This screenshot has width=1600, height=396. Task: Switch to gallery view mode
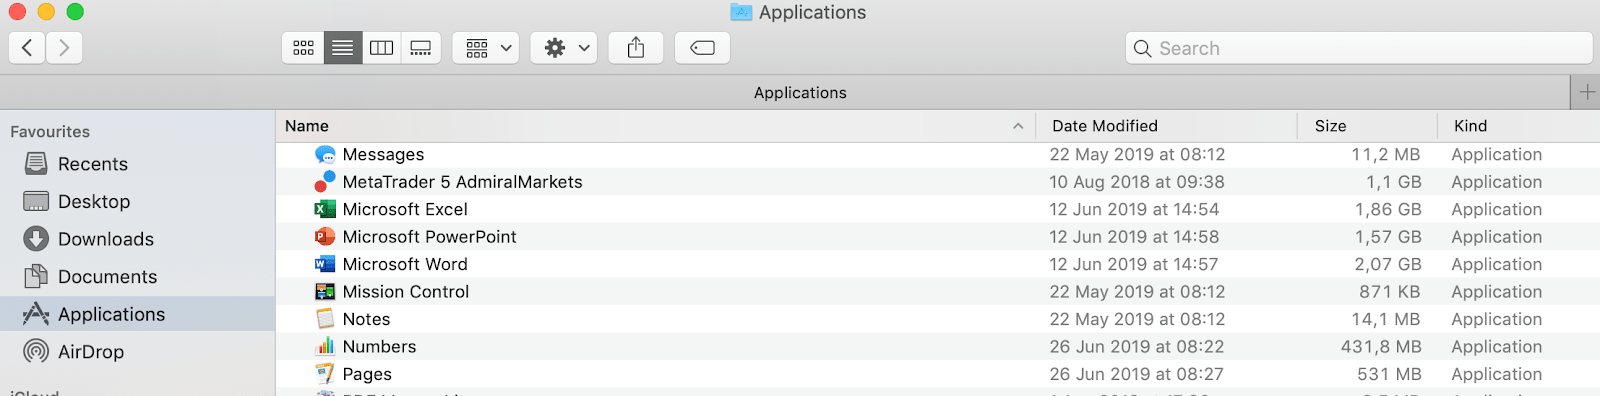point(421,48)
